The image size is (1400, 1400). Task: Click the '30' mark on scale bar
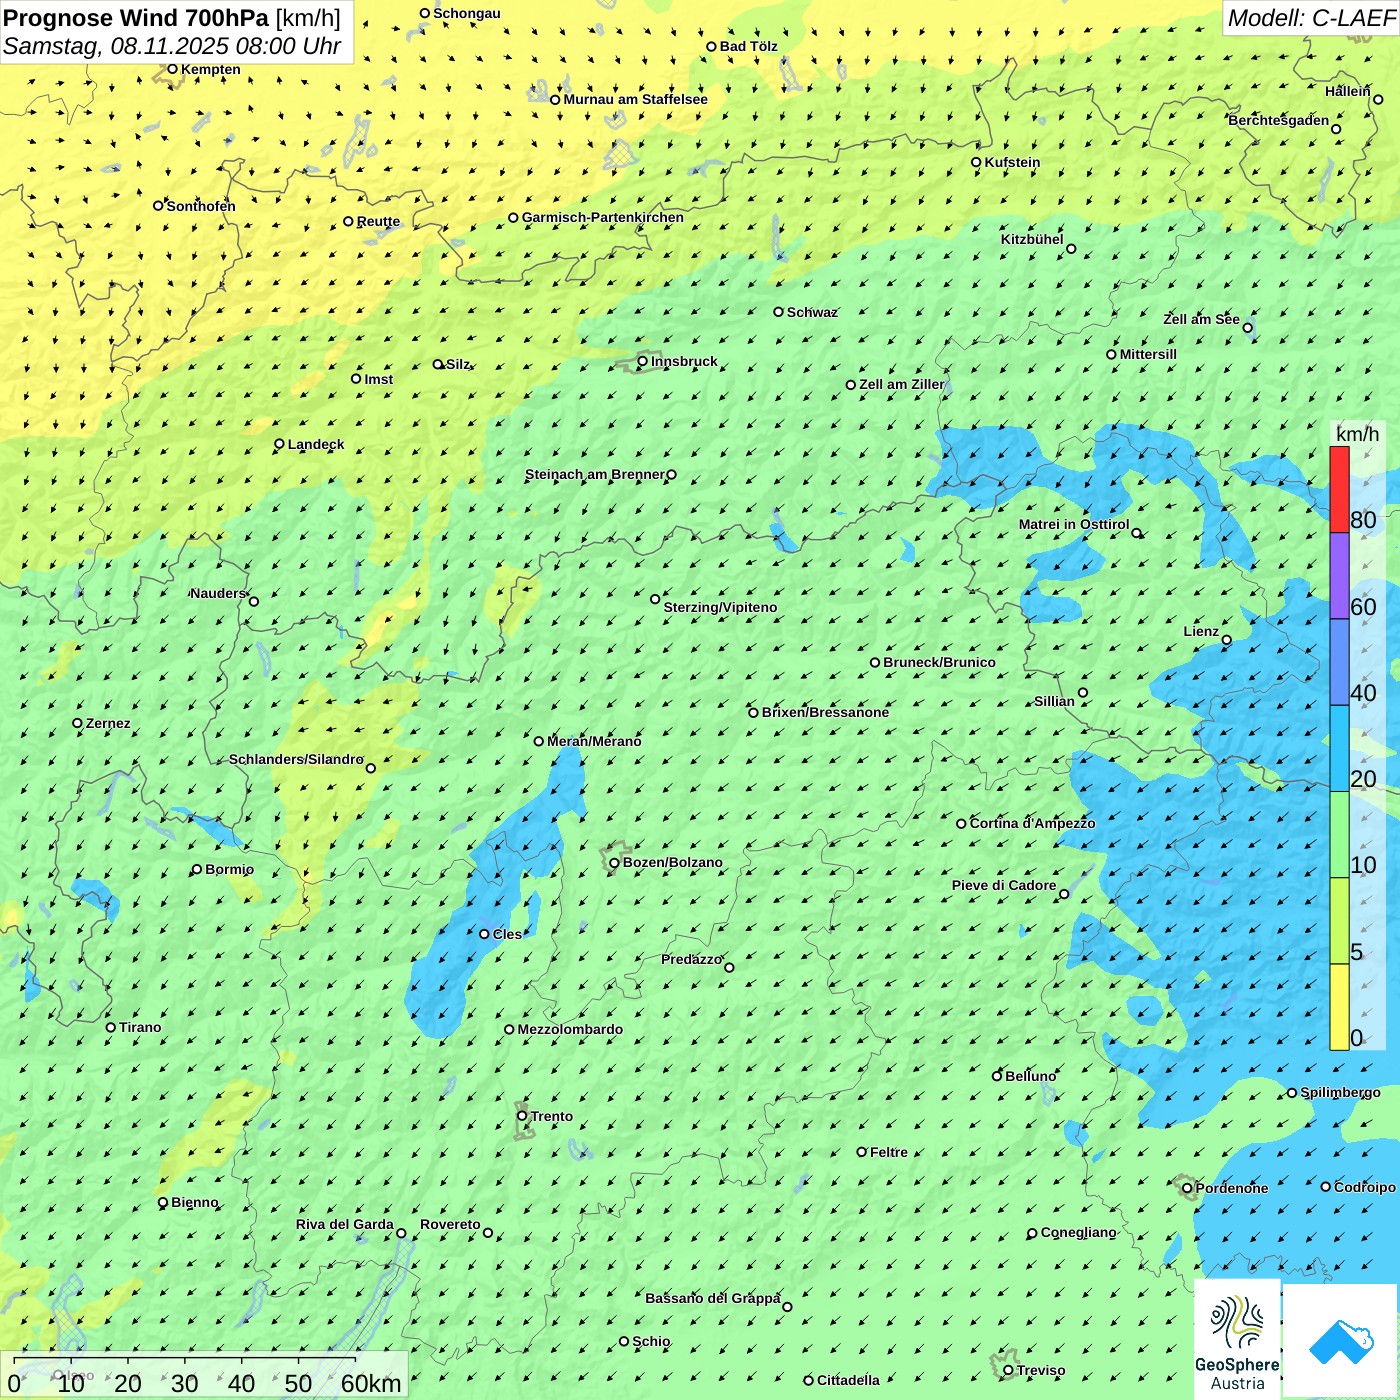click(184, 1383)
